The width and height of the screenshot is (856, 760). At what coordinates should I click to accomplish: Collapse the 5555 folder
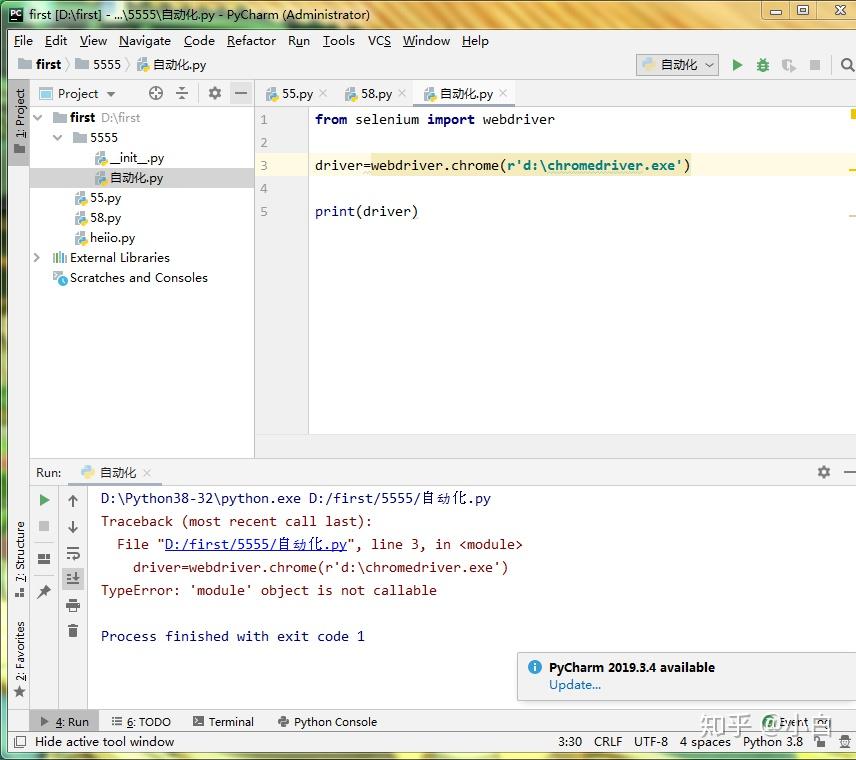click(x=58, y=138)
